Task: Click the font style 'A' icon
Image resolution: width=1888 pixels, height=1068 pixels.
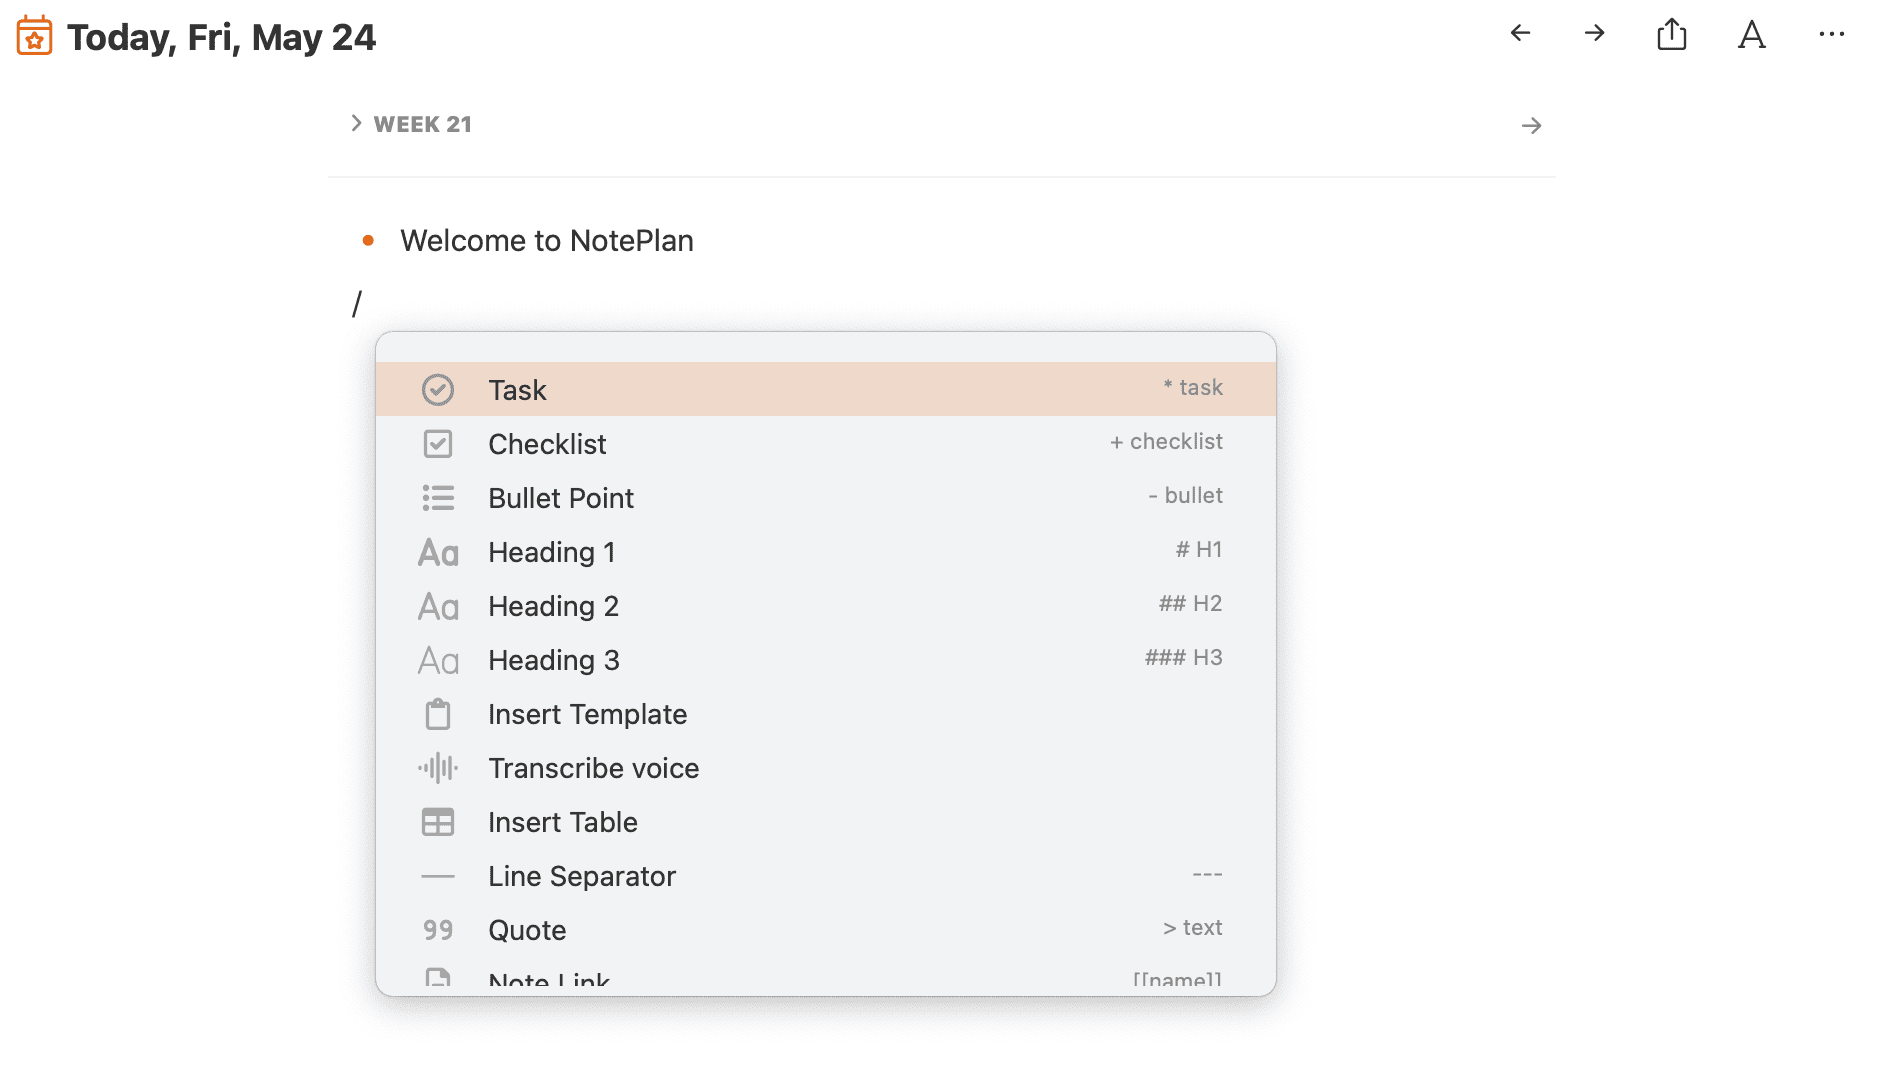Action: coord(1752,34)
